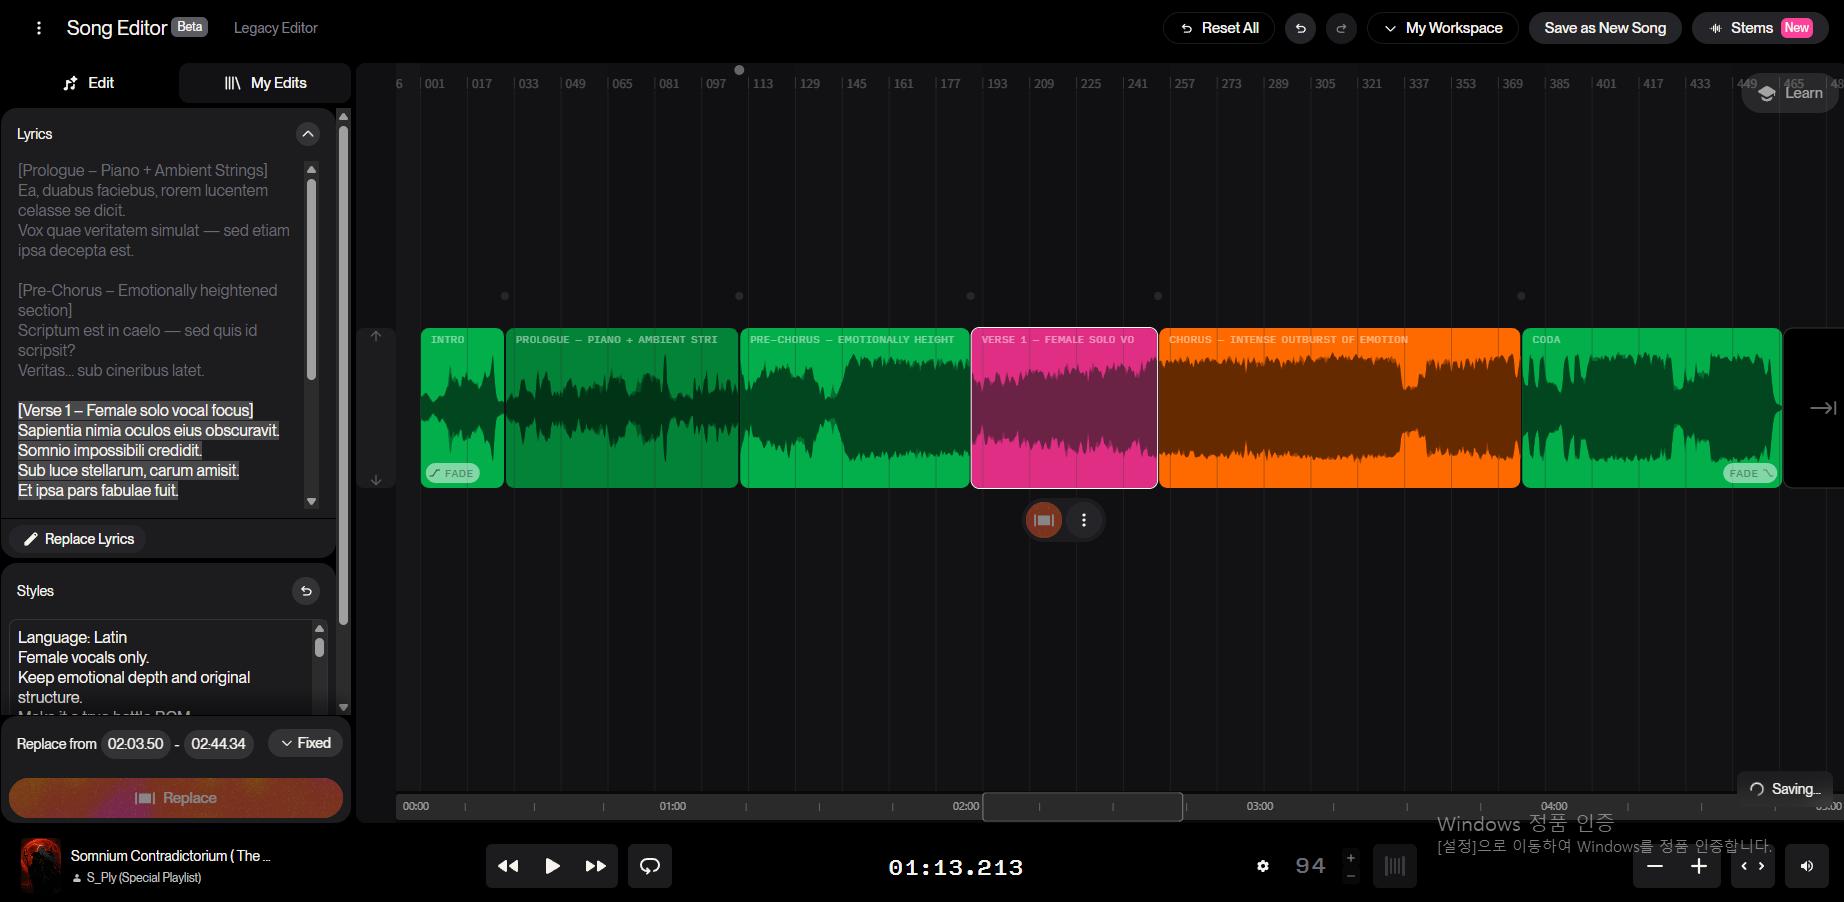Reset styles with the Styles revert icon

click(x=306, y=591)
